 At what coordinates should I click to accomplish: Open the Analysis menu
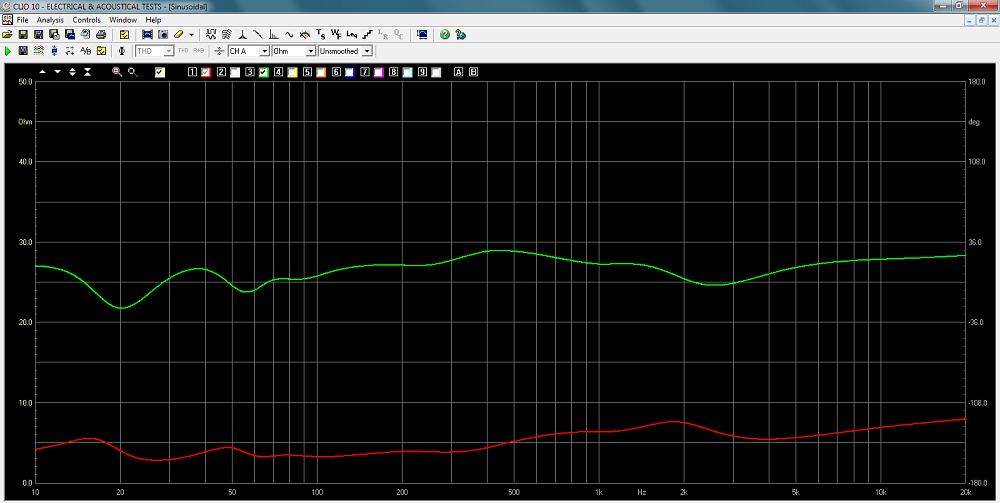click(50, 20)
